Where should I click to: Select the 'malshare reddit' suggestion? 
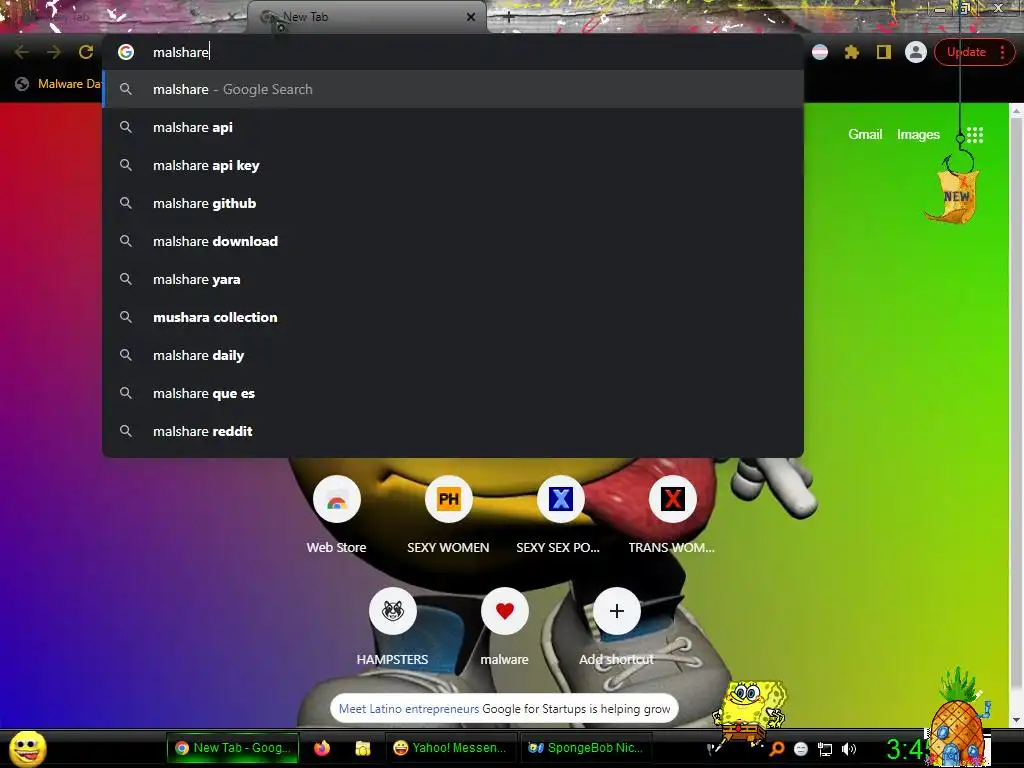[x=453, y=430]
